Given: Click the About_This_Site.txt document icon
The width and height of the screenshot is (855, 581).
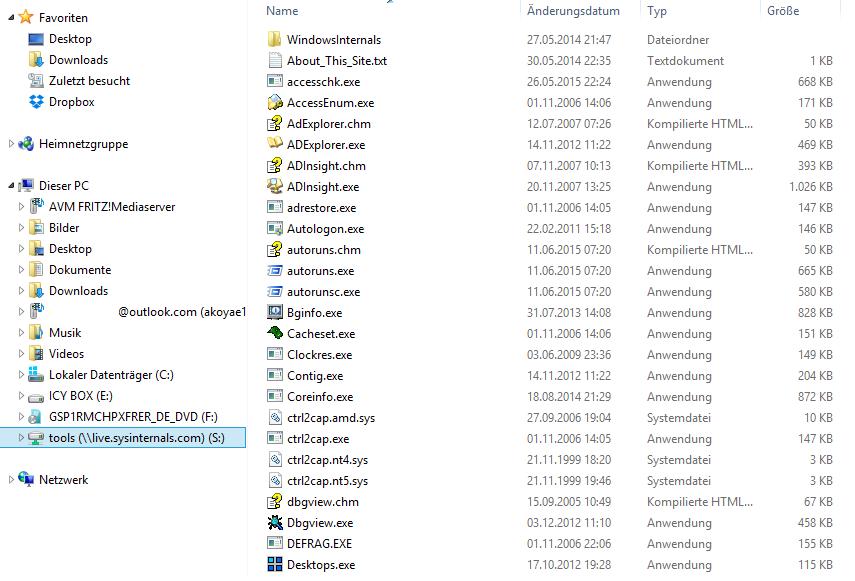Looking at the screenshot, I should pos(275,60).
